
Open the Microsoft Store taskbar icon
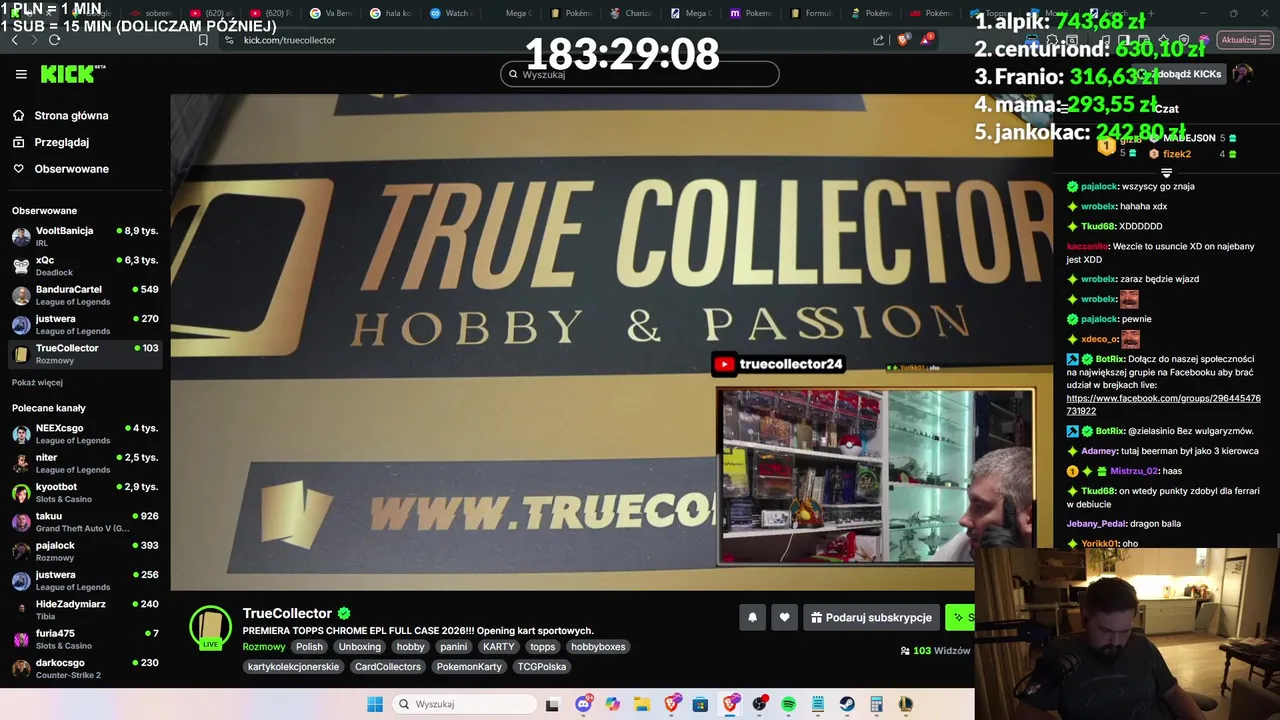(x=700, y=704)
